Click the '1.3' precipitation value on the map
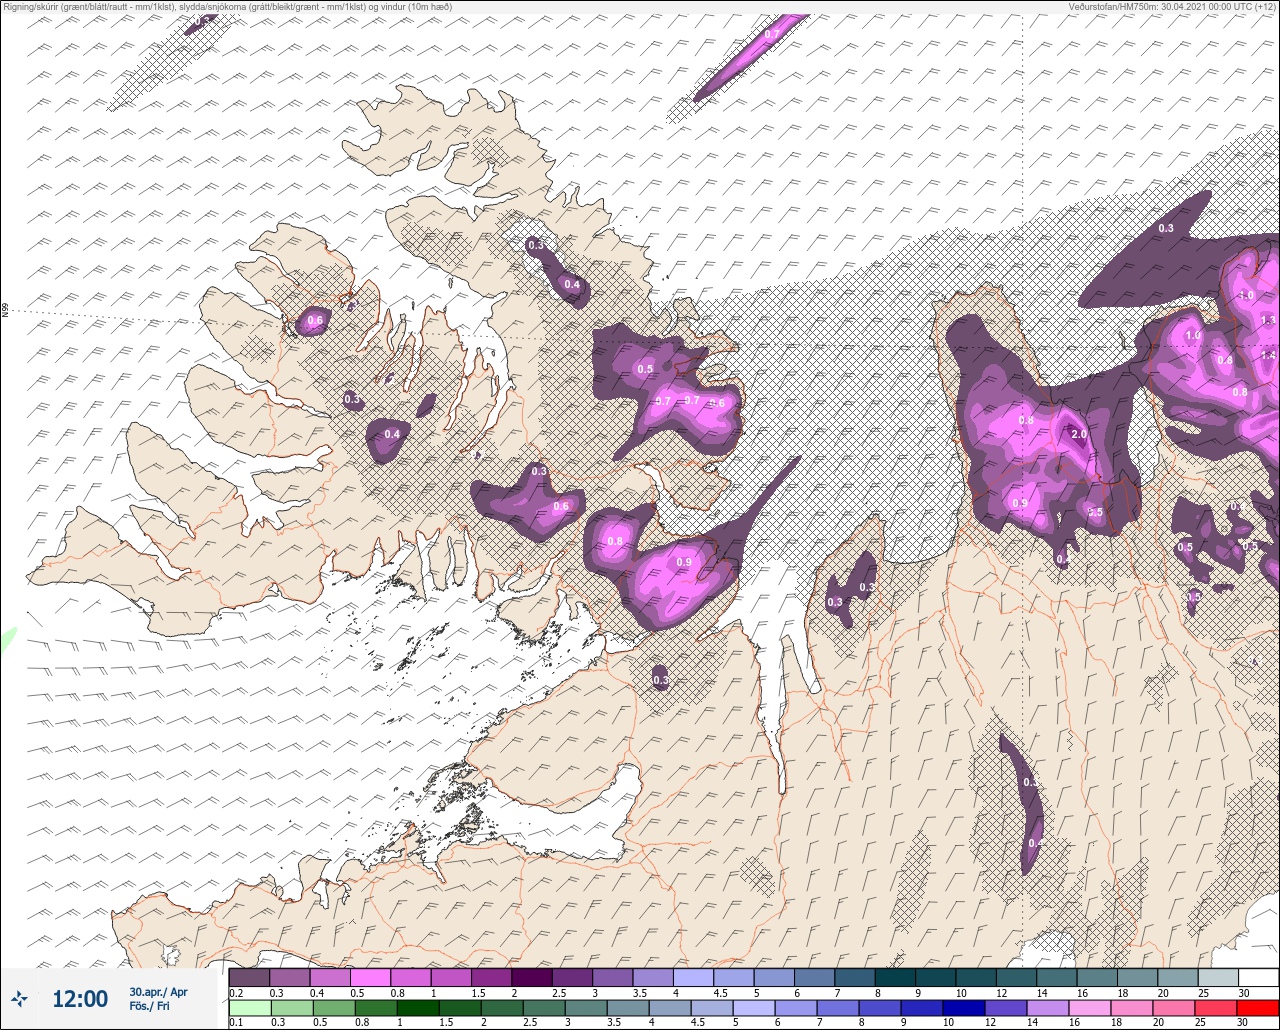This screenshot has height=1030, width=1280. point(1269,320)
